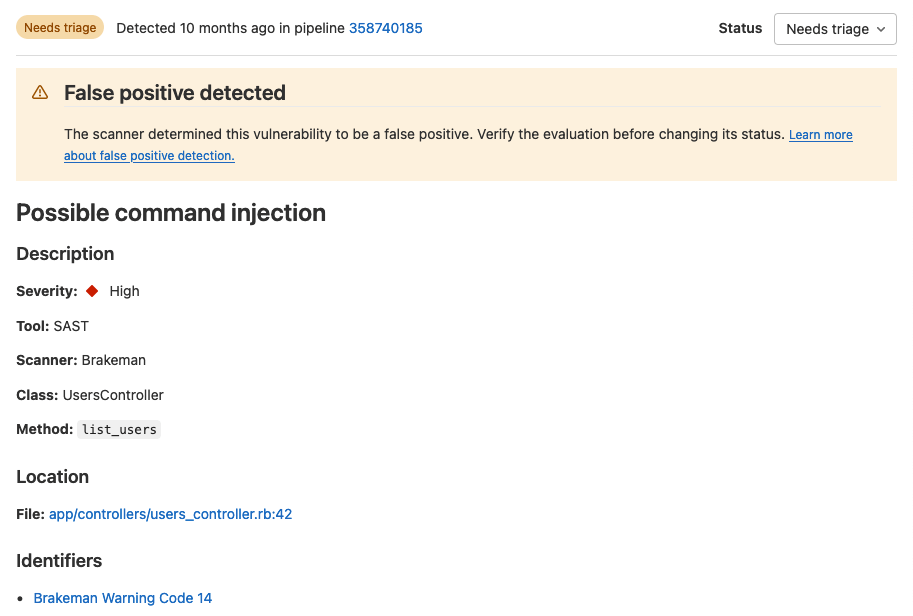
Task: Click the UsersController class name
Action: (x=113, y=394)
